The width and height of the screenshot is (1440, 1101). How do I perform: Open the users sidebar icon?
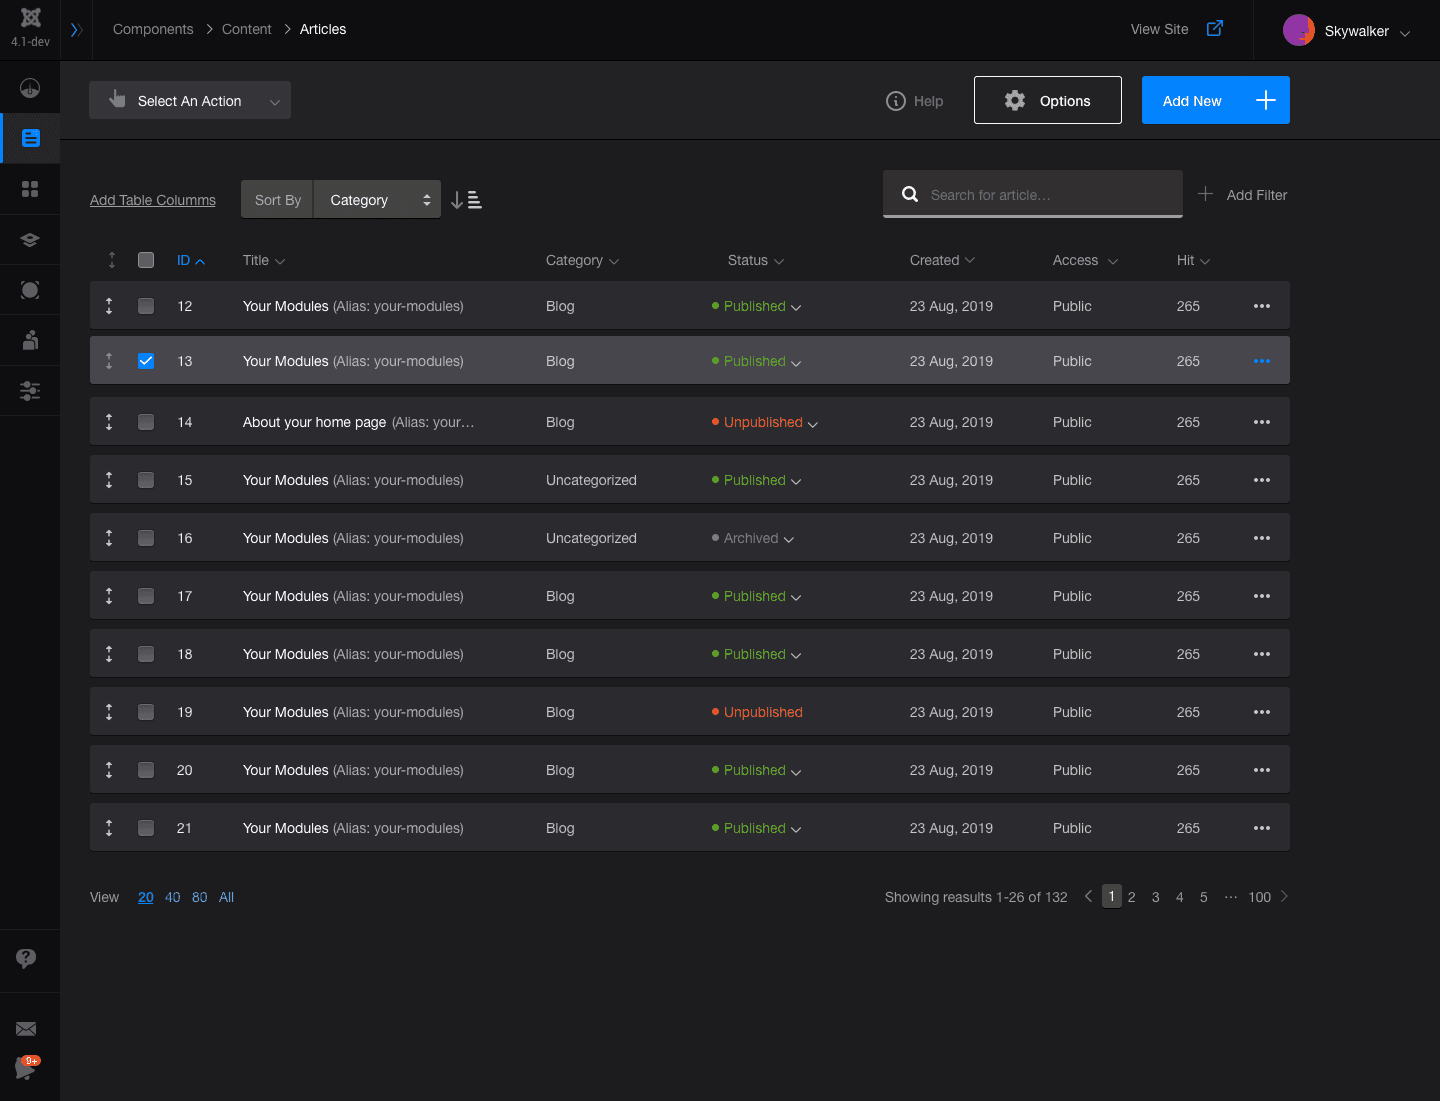point(30,340)
